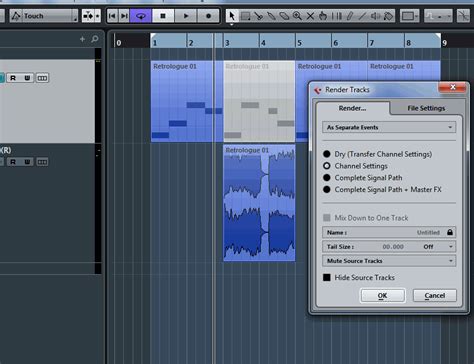
Task: Toggle the Cycle loop button
Action: (141, 16)
